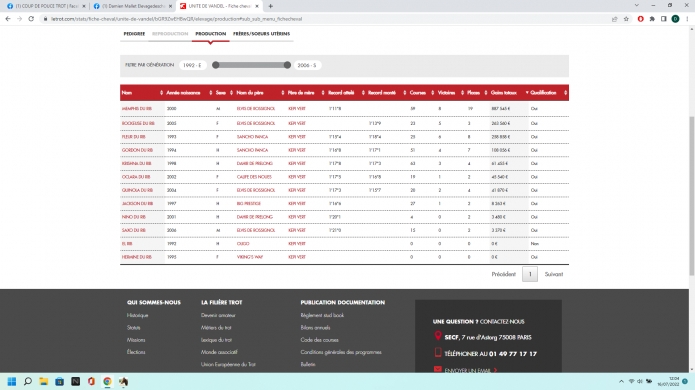
Task: Open the red Opera-style extension icon
Action: 640,19
